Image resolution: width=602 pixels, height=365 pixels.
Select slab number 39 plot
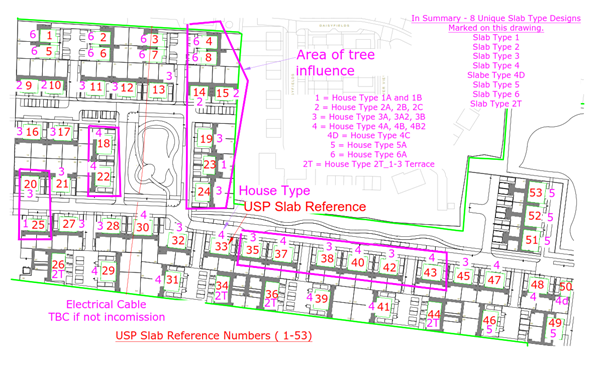point(322,298)
